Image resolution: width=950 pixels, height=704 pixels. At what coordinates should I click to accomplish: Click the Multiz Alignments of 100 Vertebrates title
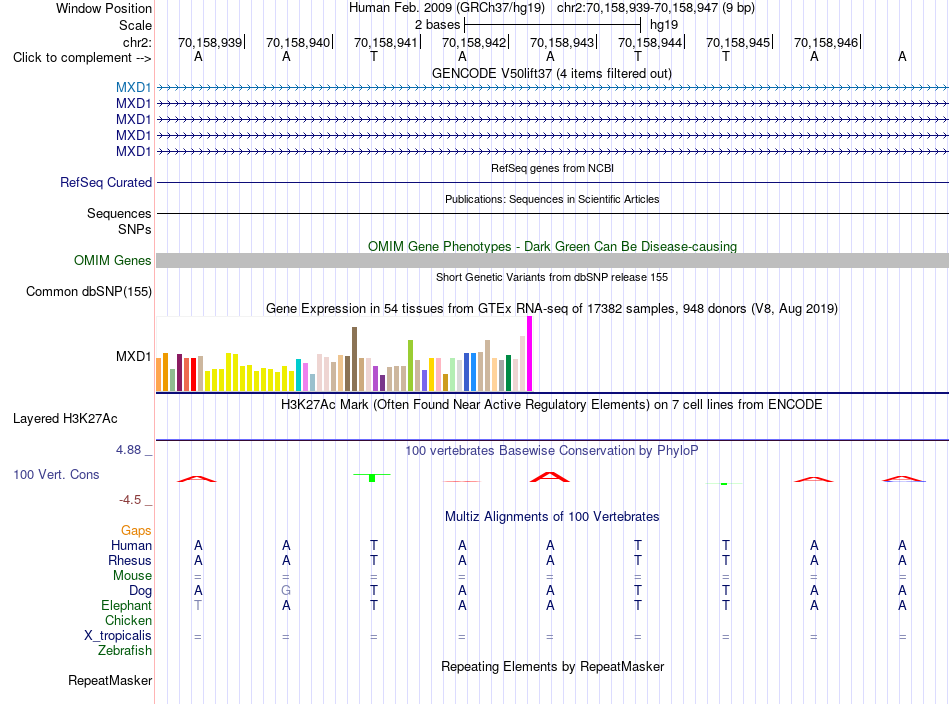552,517
